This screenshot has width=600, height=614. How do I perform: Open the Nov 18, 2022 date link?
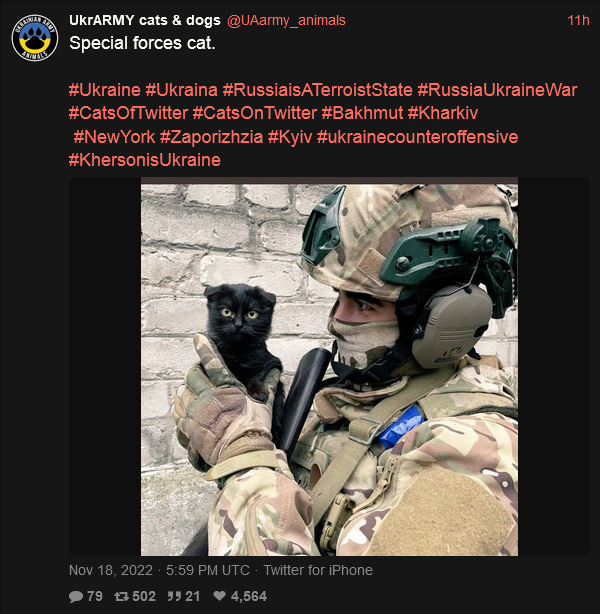pyautogui.click(x=111, y=570)
